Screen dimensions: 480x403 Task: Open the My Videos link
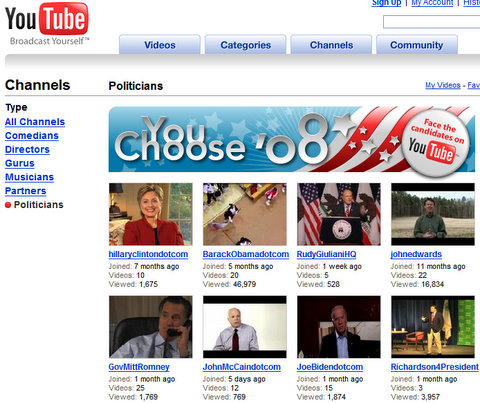443,85
